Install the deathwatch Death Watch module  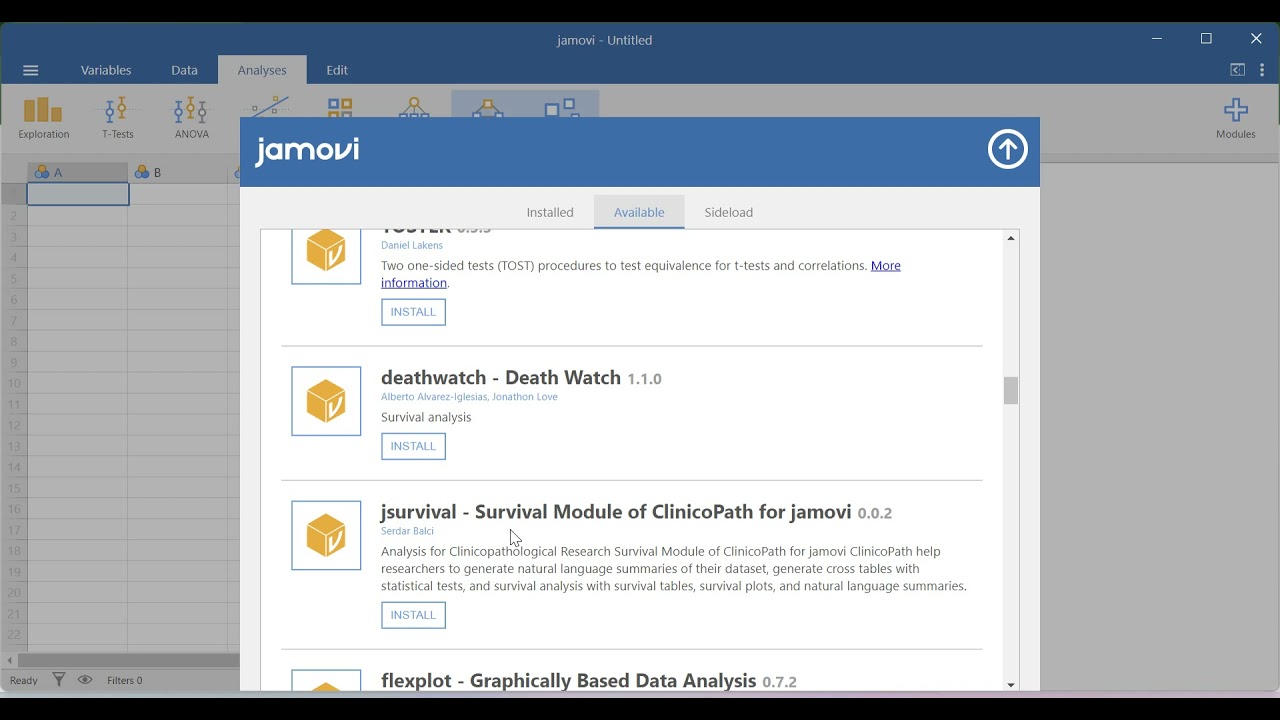413,446
